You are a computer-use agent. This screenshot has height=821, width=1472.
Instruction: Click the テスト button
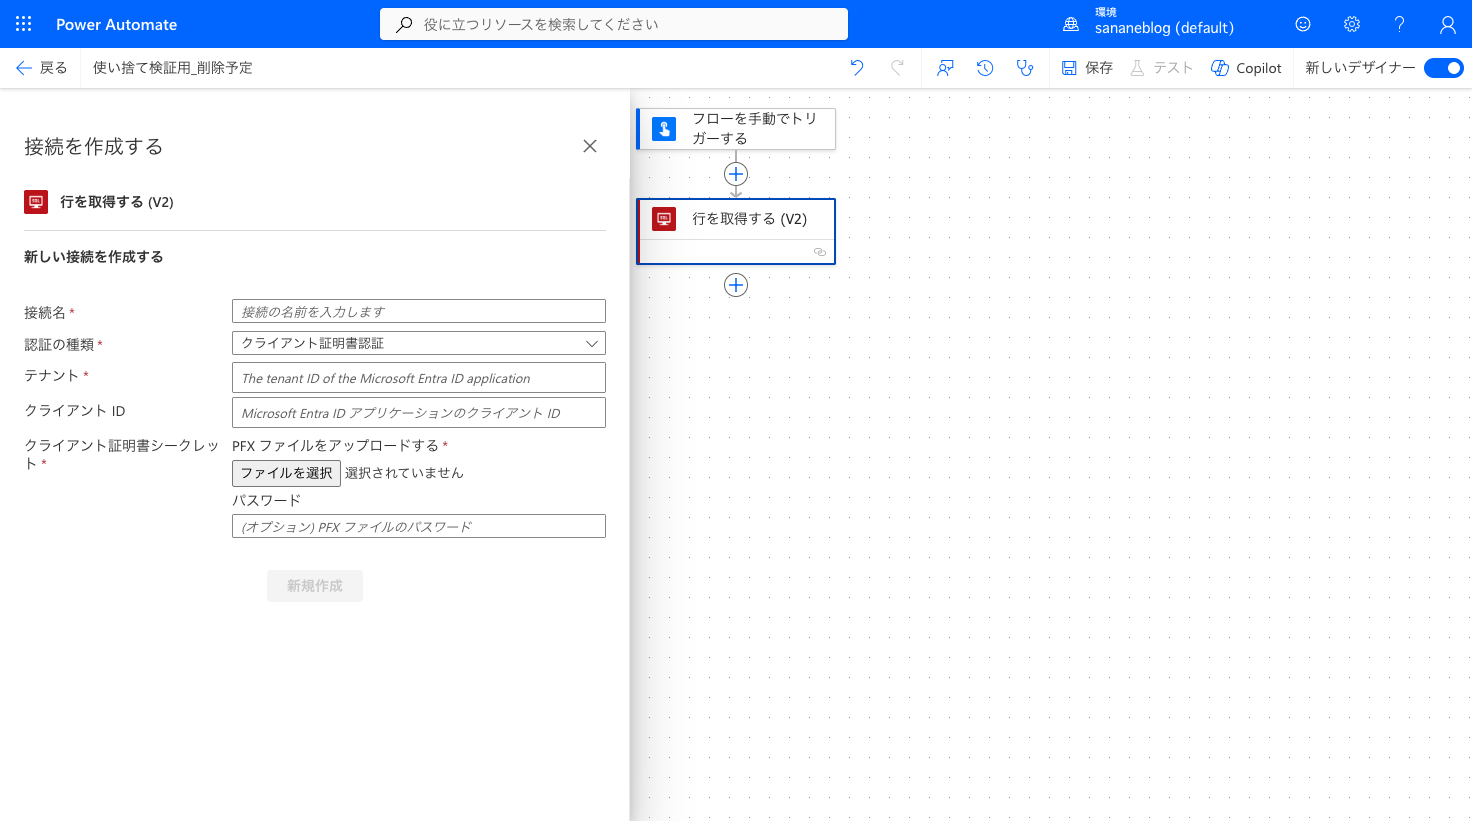coord(1161,68)
